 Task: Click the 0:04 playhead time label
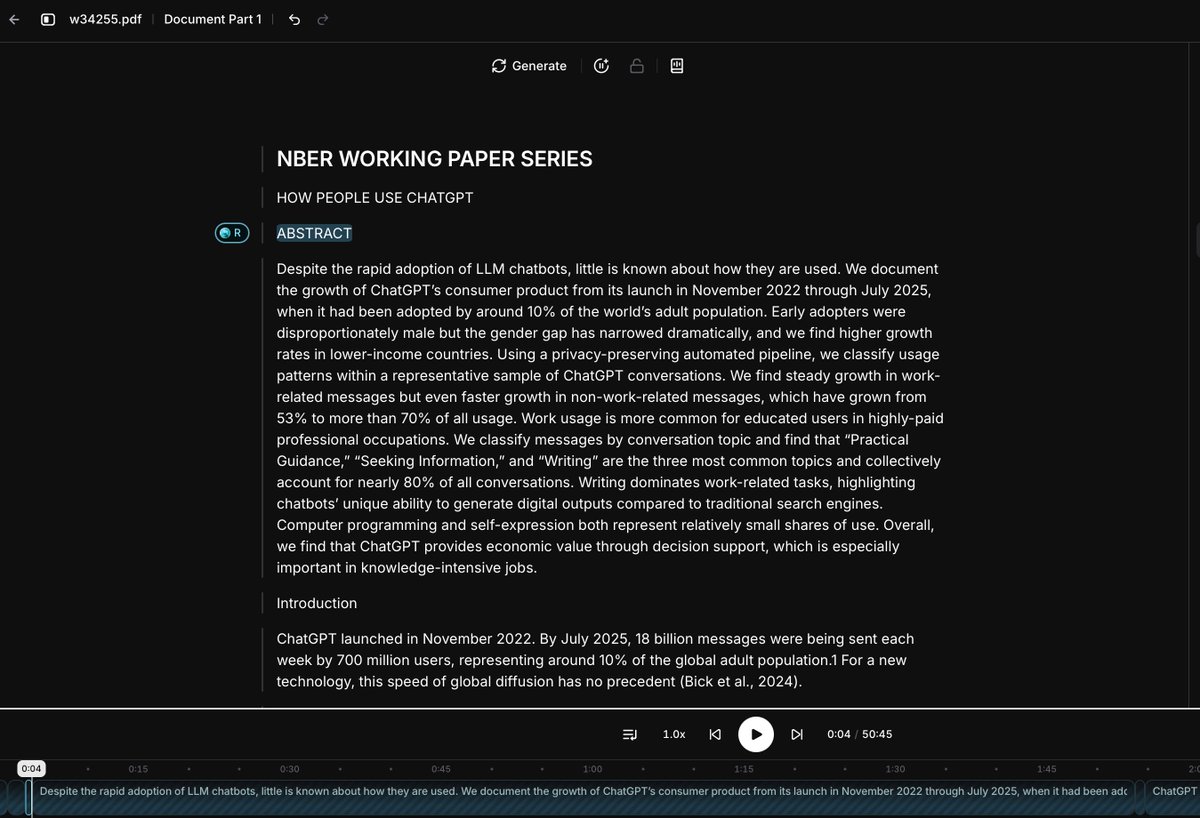coord(31,768)
